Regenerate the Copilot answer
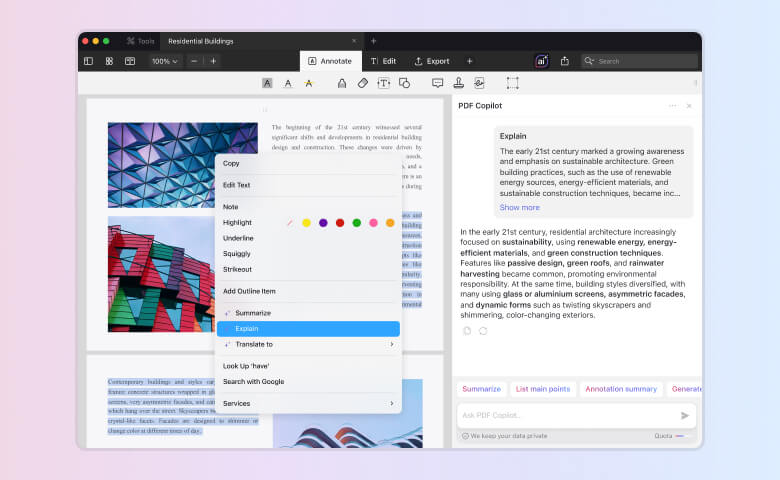 click(x=483, y=331)
